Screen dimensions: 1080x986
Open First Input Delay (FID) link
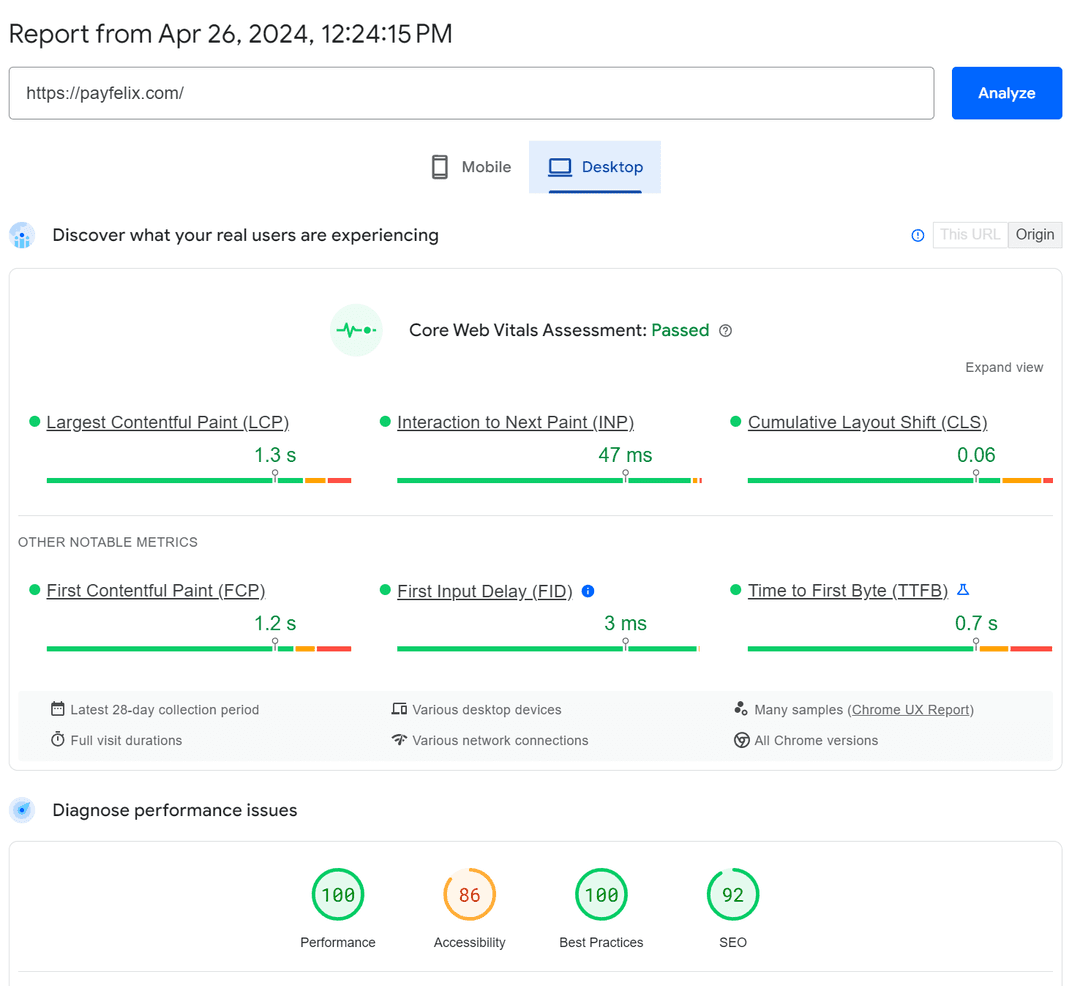click(485, 591)
